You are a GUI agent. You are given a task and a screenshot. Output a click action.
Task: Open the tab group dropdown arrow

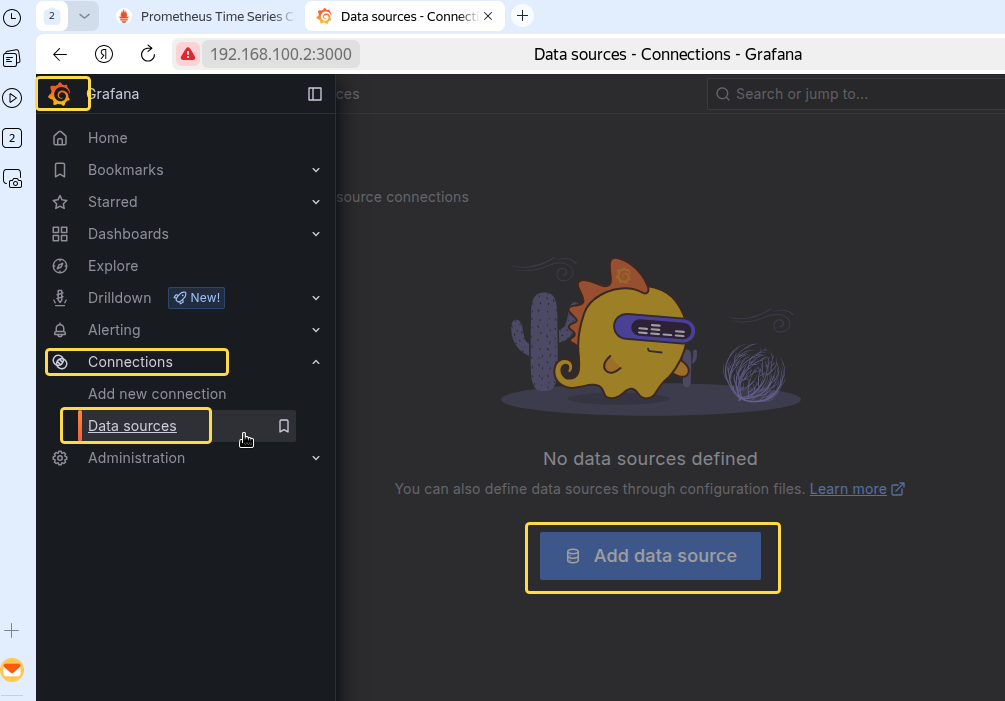[x=84, y=17]
